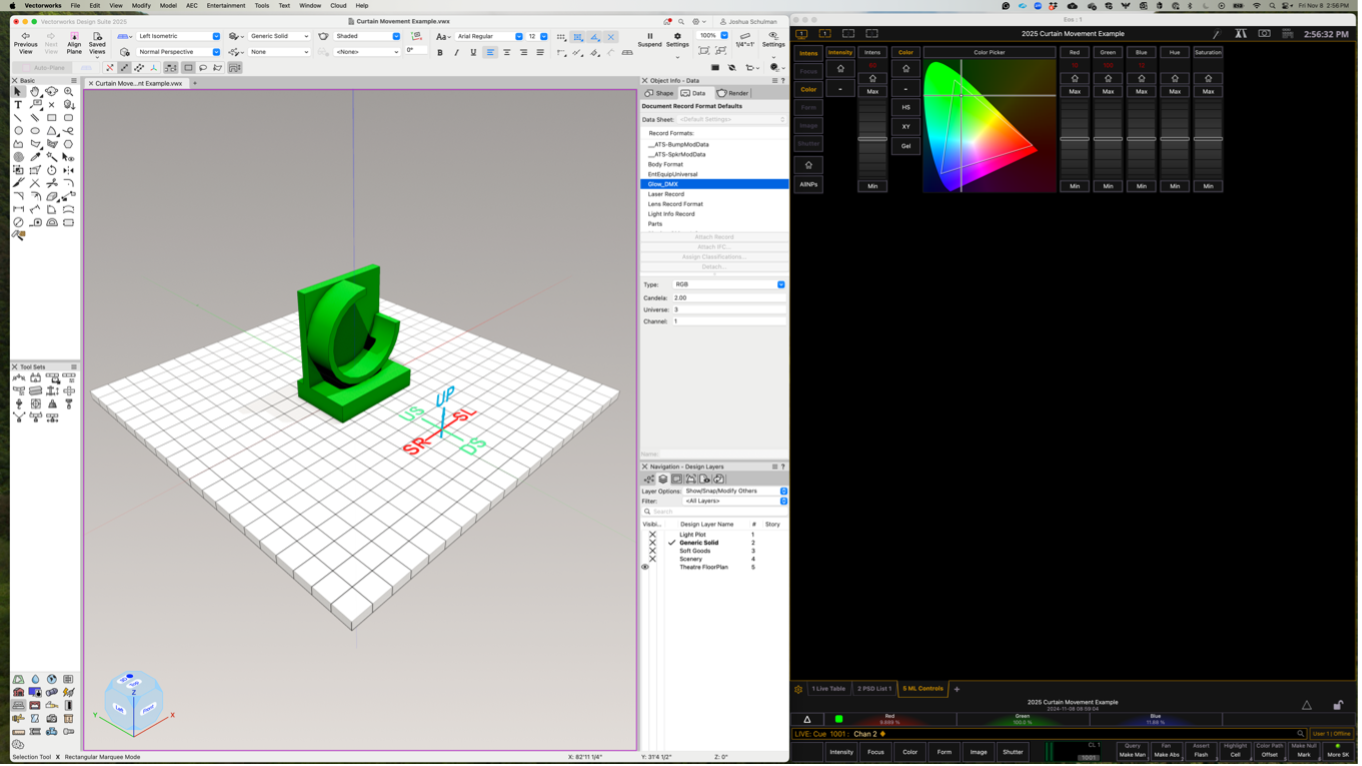
Task: Select the Pan hand tool
Action: pyautogui.click(x=34, y=91)
